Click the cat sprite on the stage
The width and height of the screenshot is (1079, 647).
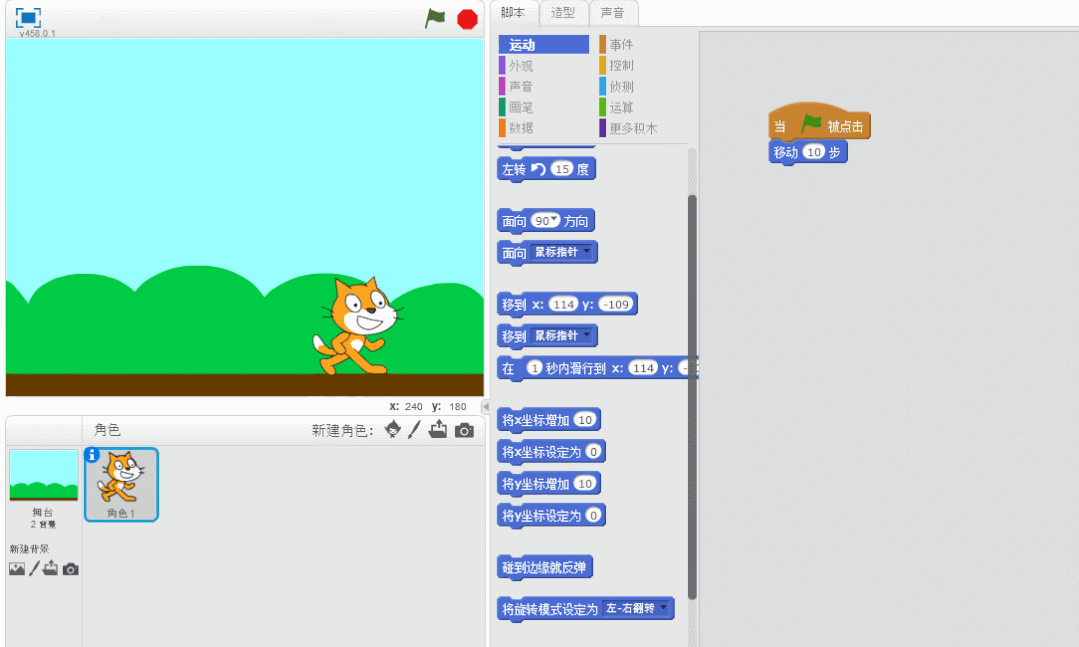click(357, 326)
